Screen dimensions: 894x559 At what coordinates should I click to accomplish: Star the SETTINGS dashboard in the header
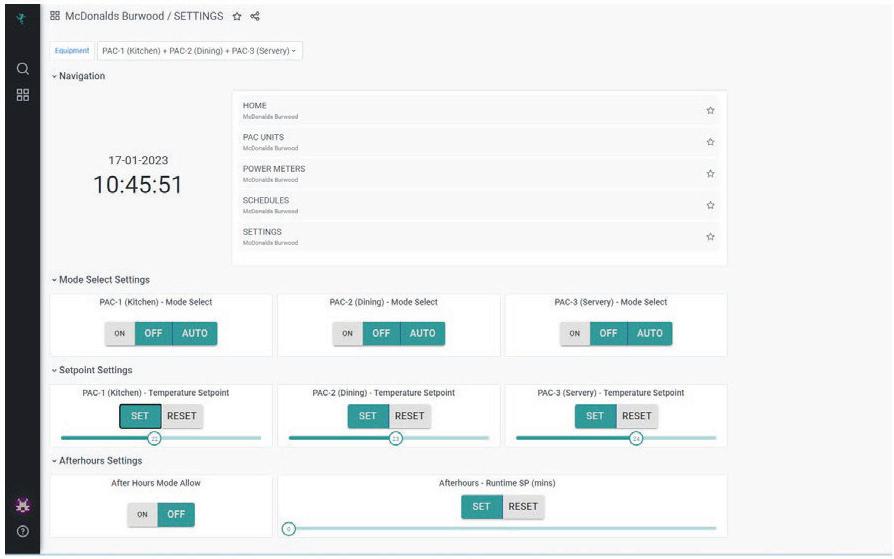(237, 17)
